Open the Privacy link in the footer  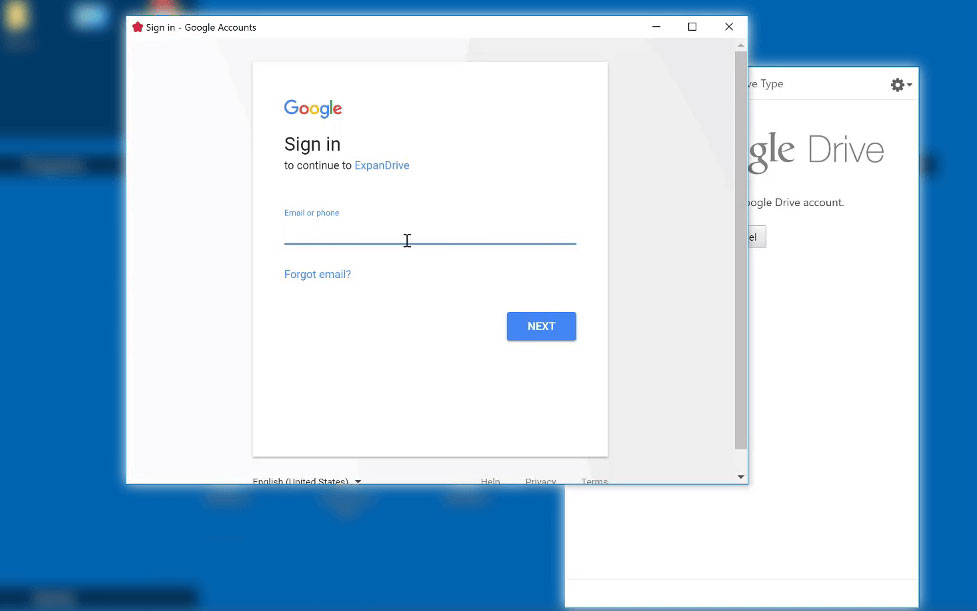540,481
